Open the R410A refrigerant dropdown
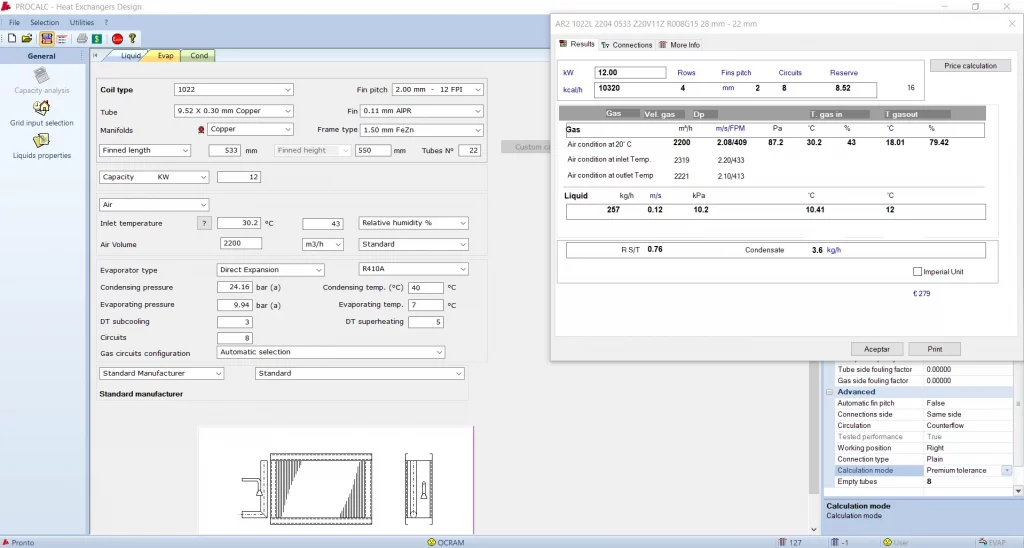Image resolution: width=1024 pixels, height=548 pixels. pyautogui.click(x=414, y=268)
